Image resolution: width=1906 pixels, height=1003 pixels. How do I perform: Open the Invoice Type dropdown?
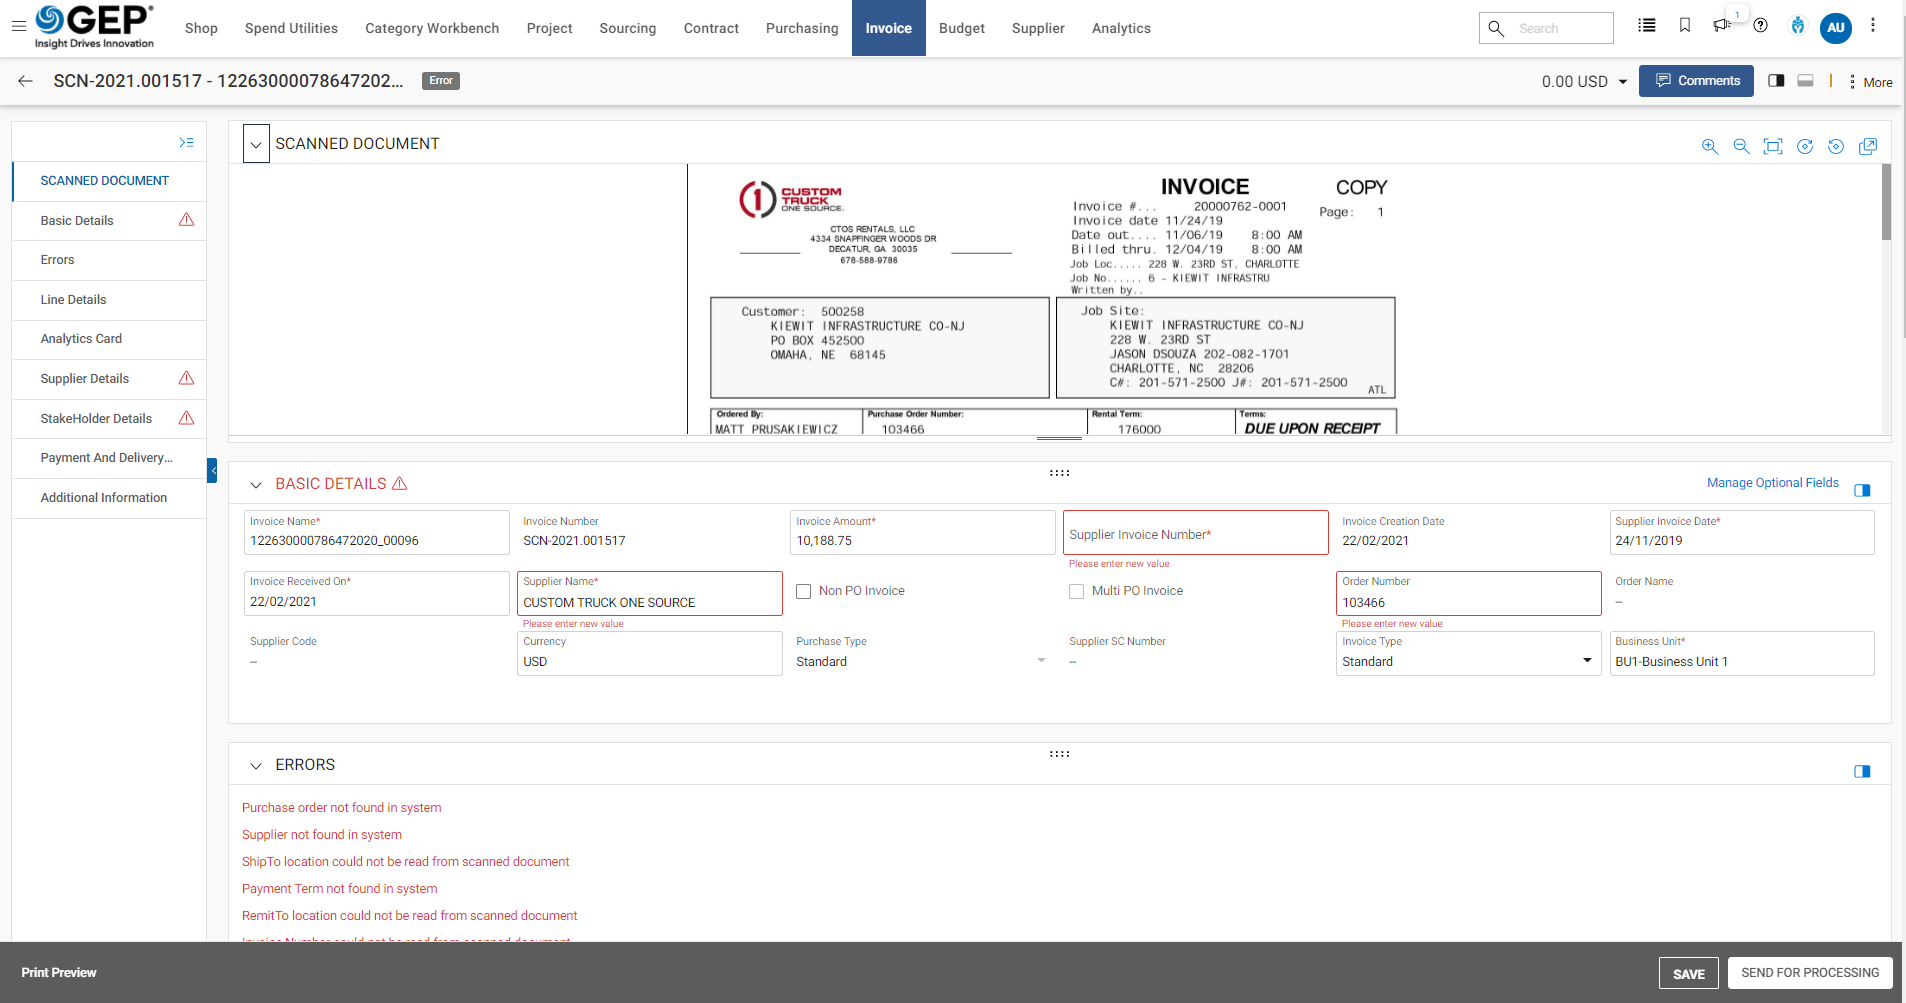(1586, 660)
